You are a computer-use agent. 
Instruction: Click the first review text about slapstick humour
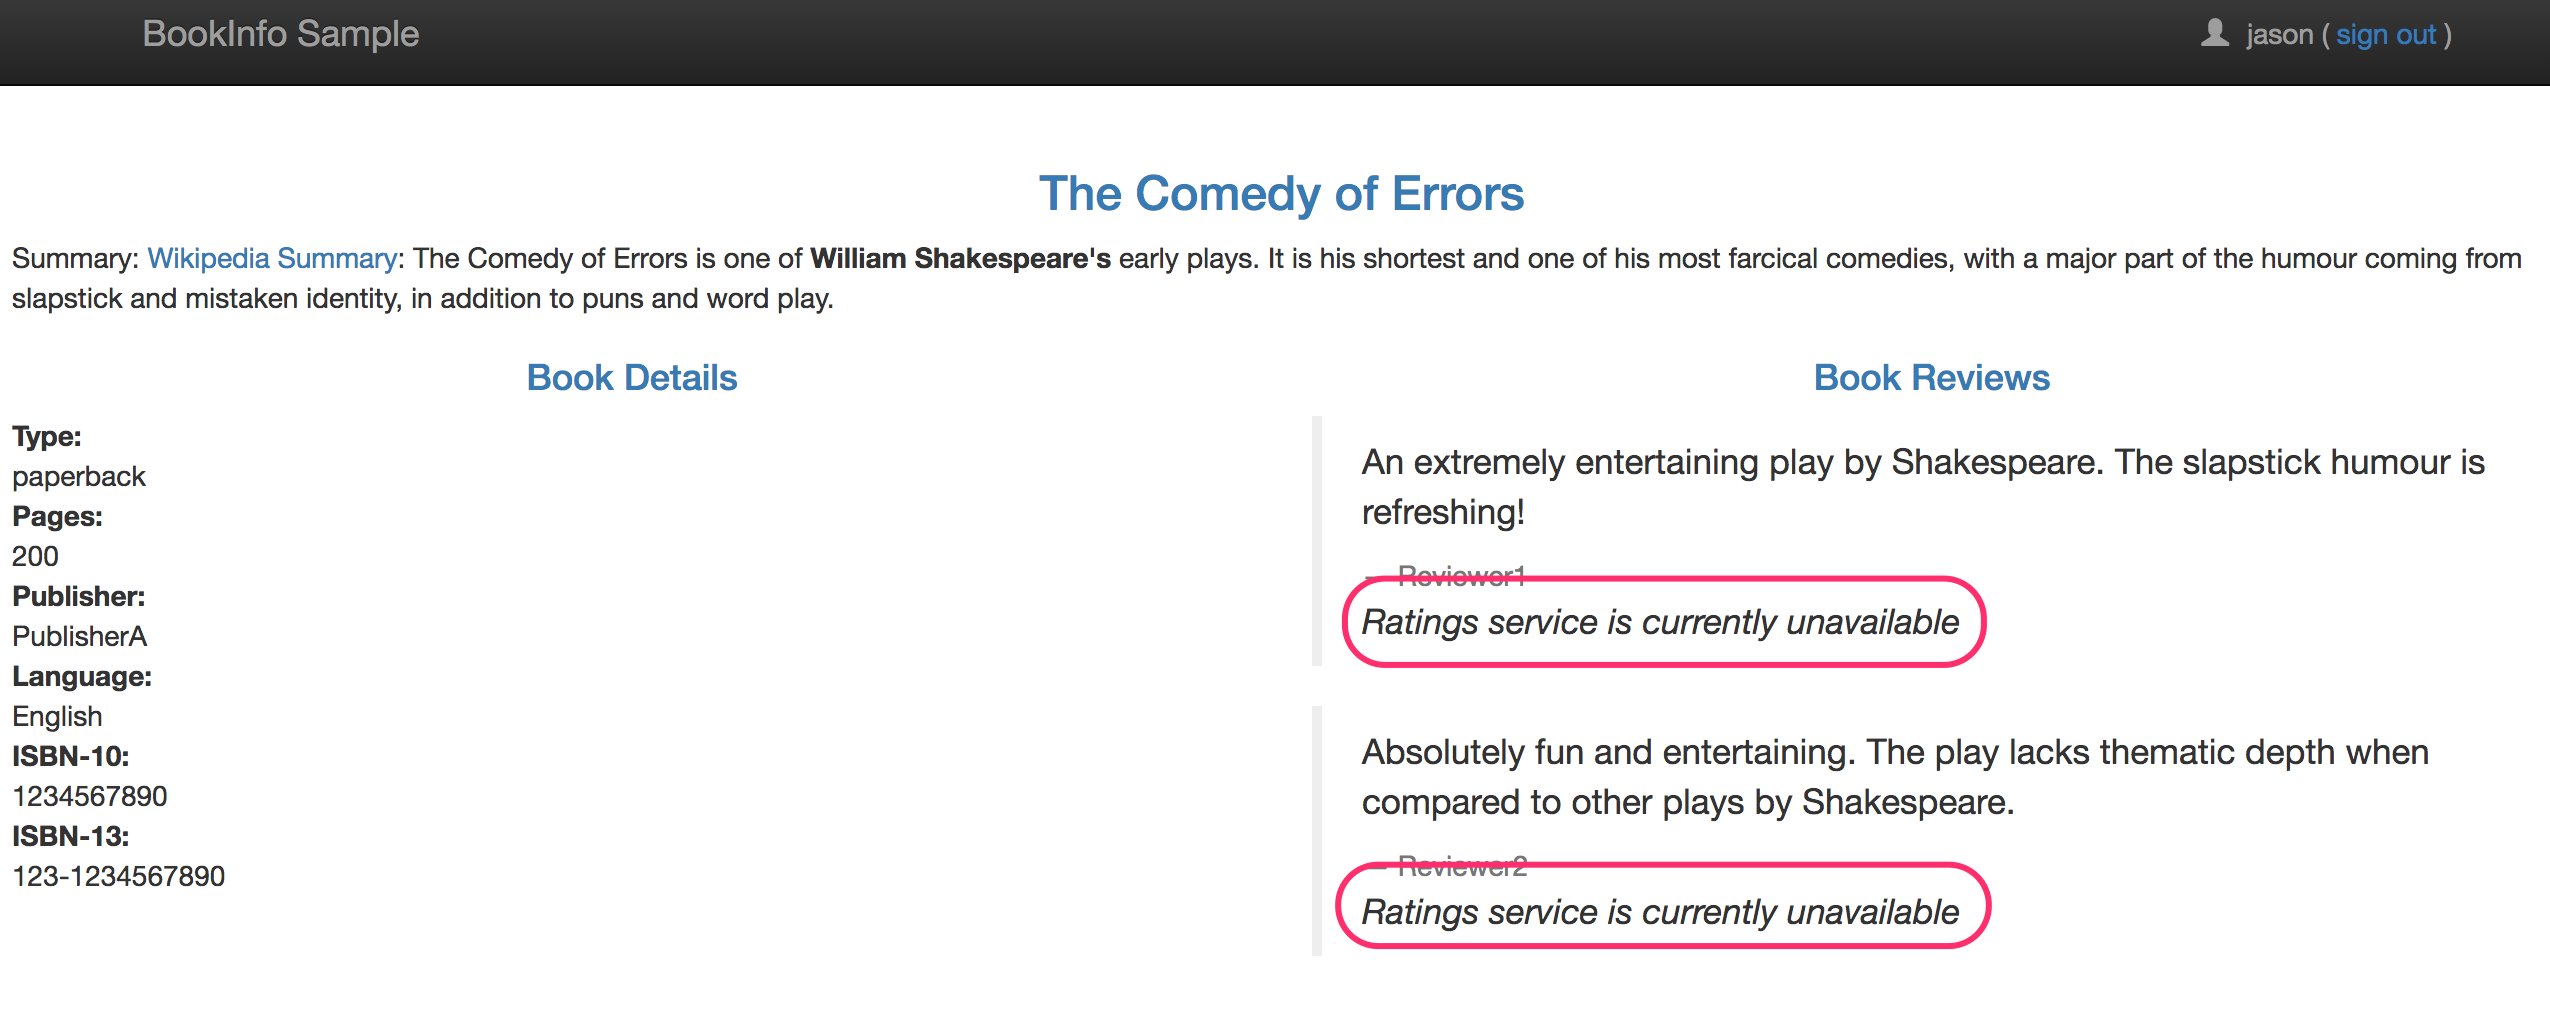[1923, 487]
